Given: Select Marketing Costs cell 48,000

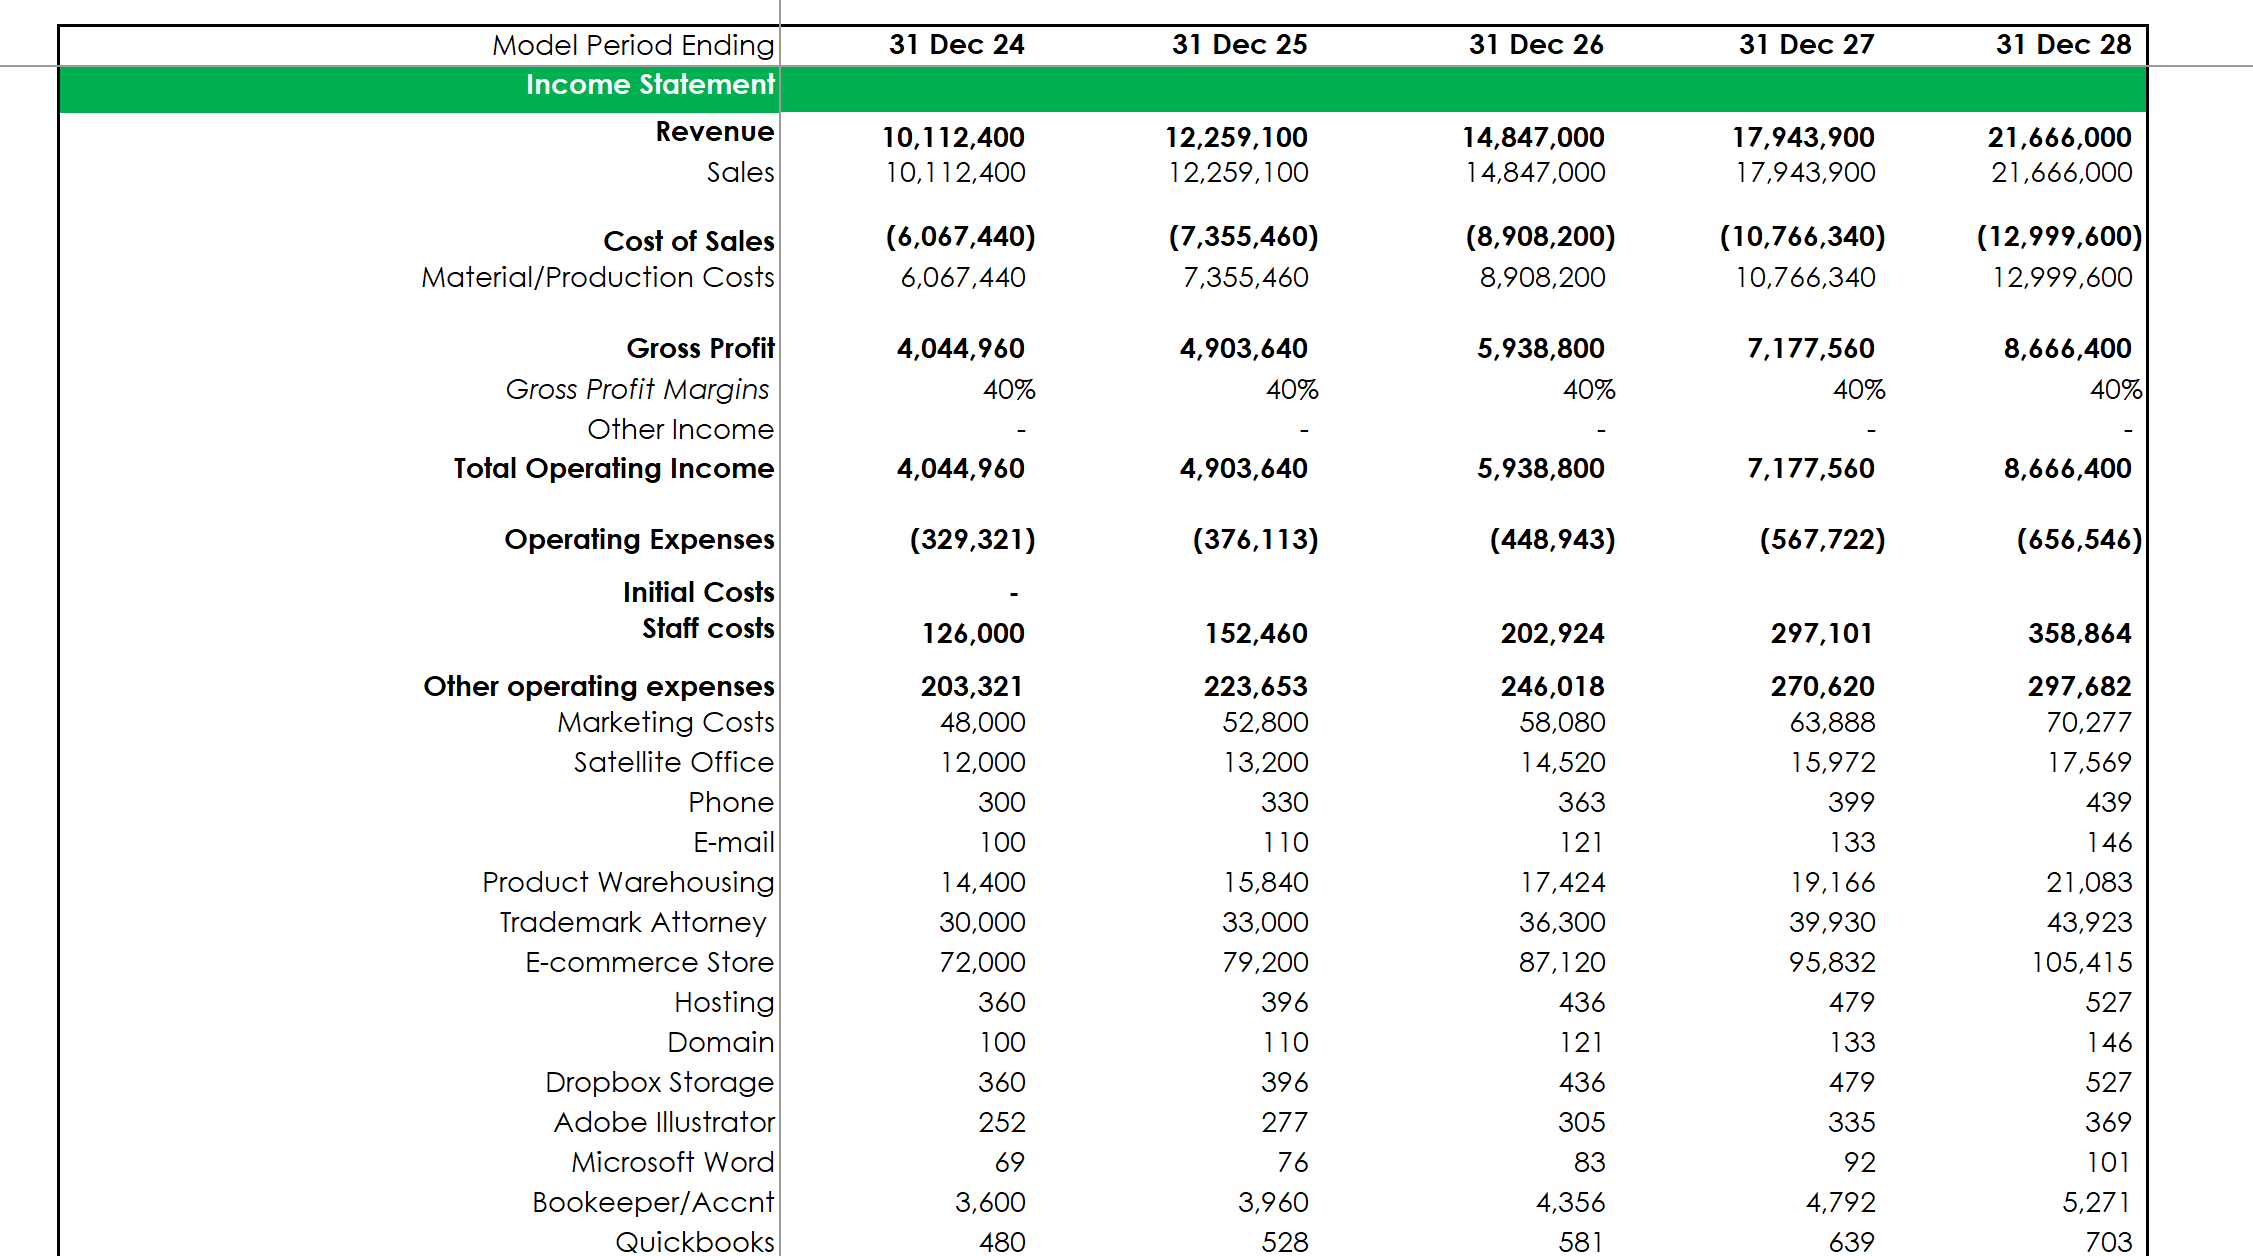Looking at the screenshot, I should click(982, 722).
